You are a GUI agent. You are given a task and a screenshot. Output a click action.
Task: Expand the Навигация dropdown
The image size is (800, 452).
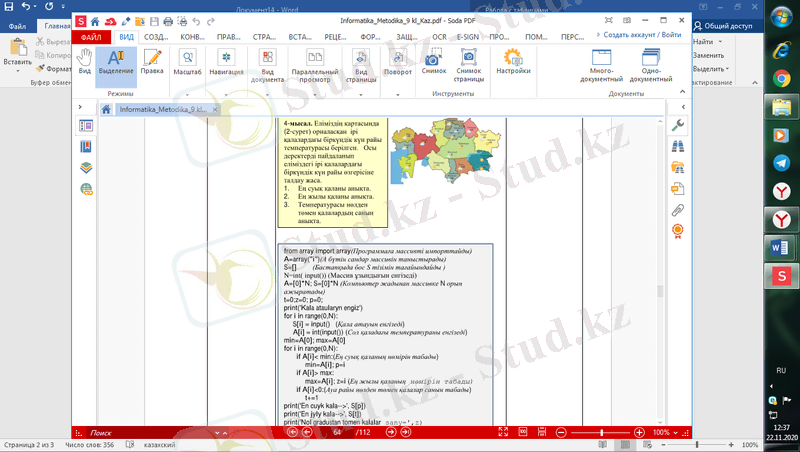[x=226, y=63]
